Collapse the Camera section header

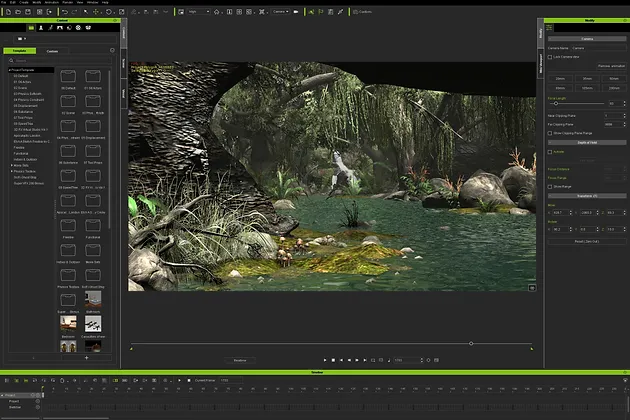(587, 39)
